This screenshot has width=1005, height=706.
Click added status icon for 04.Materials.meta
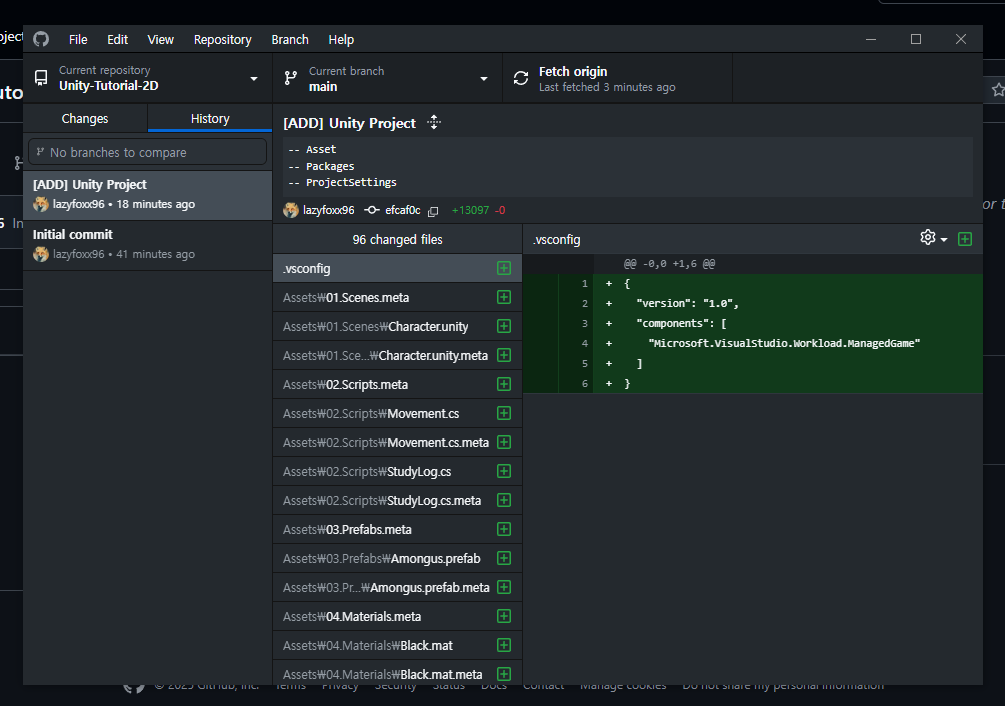[504, 616]
